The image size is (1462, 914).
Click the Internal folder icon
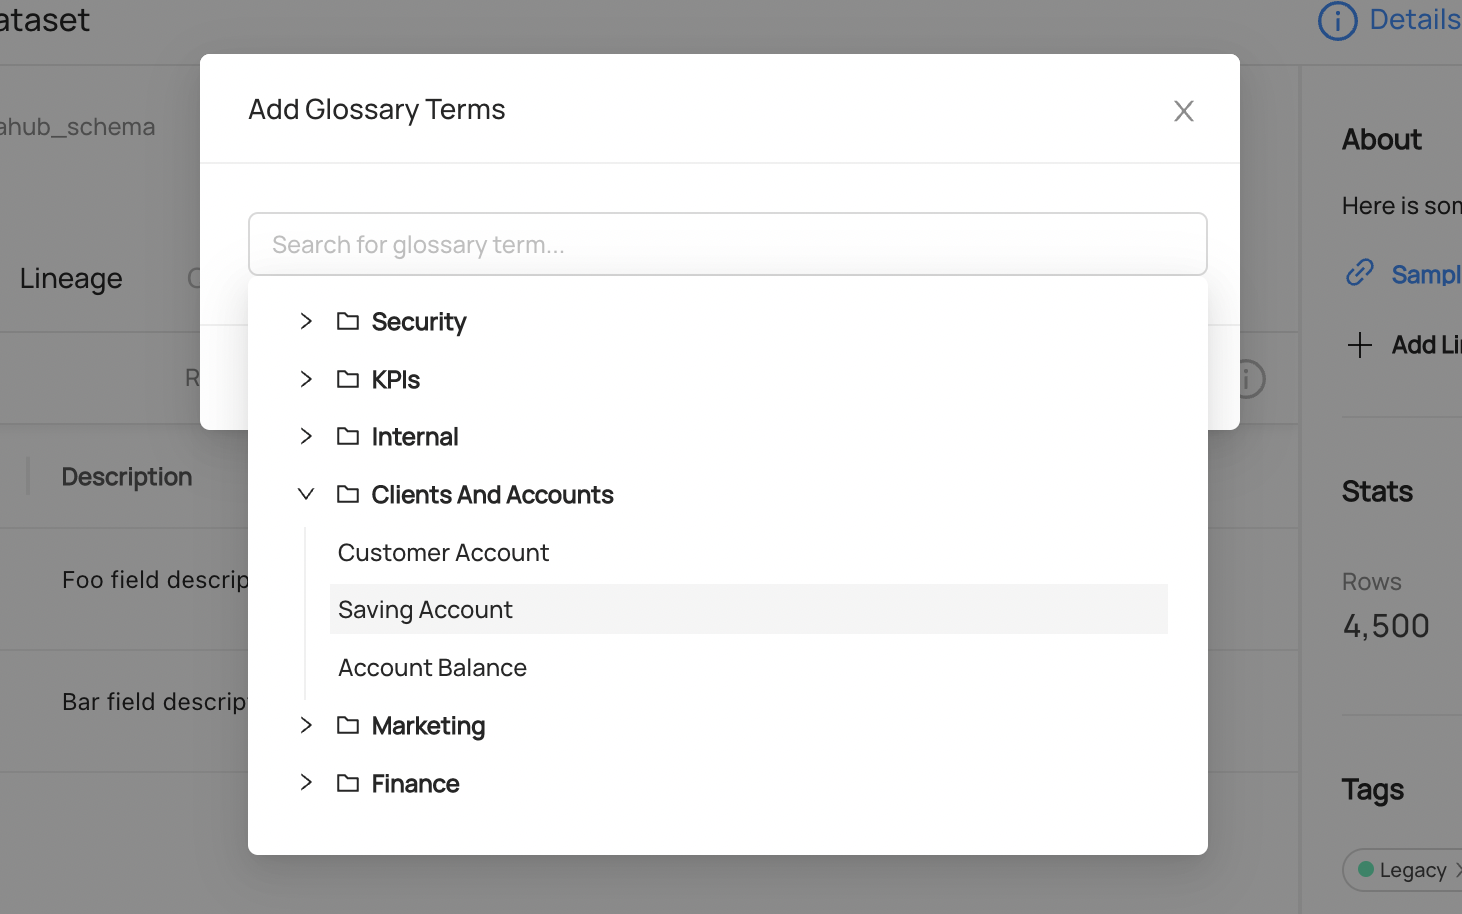348,436
